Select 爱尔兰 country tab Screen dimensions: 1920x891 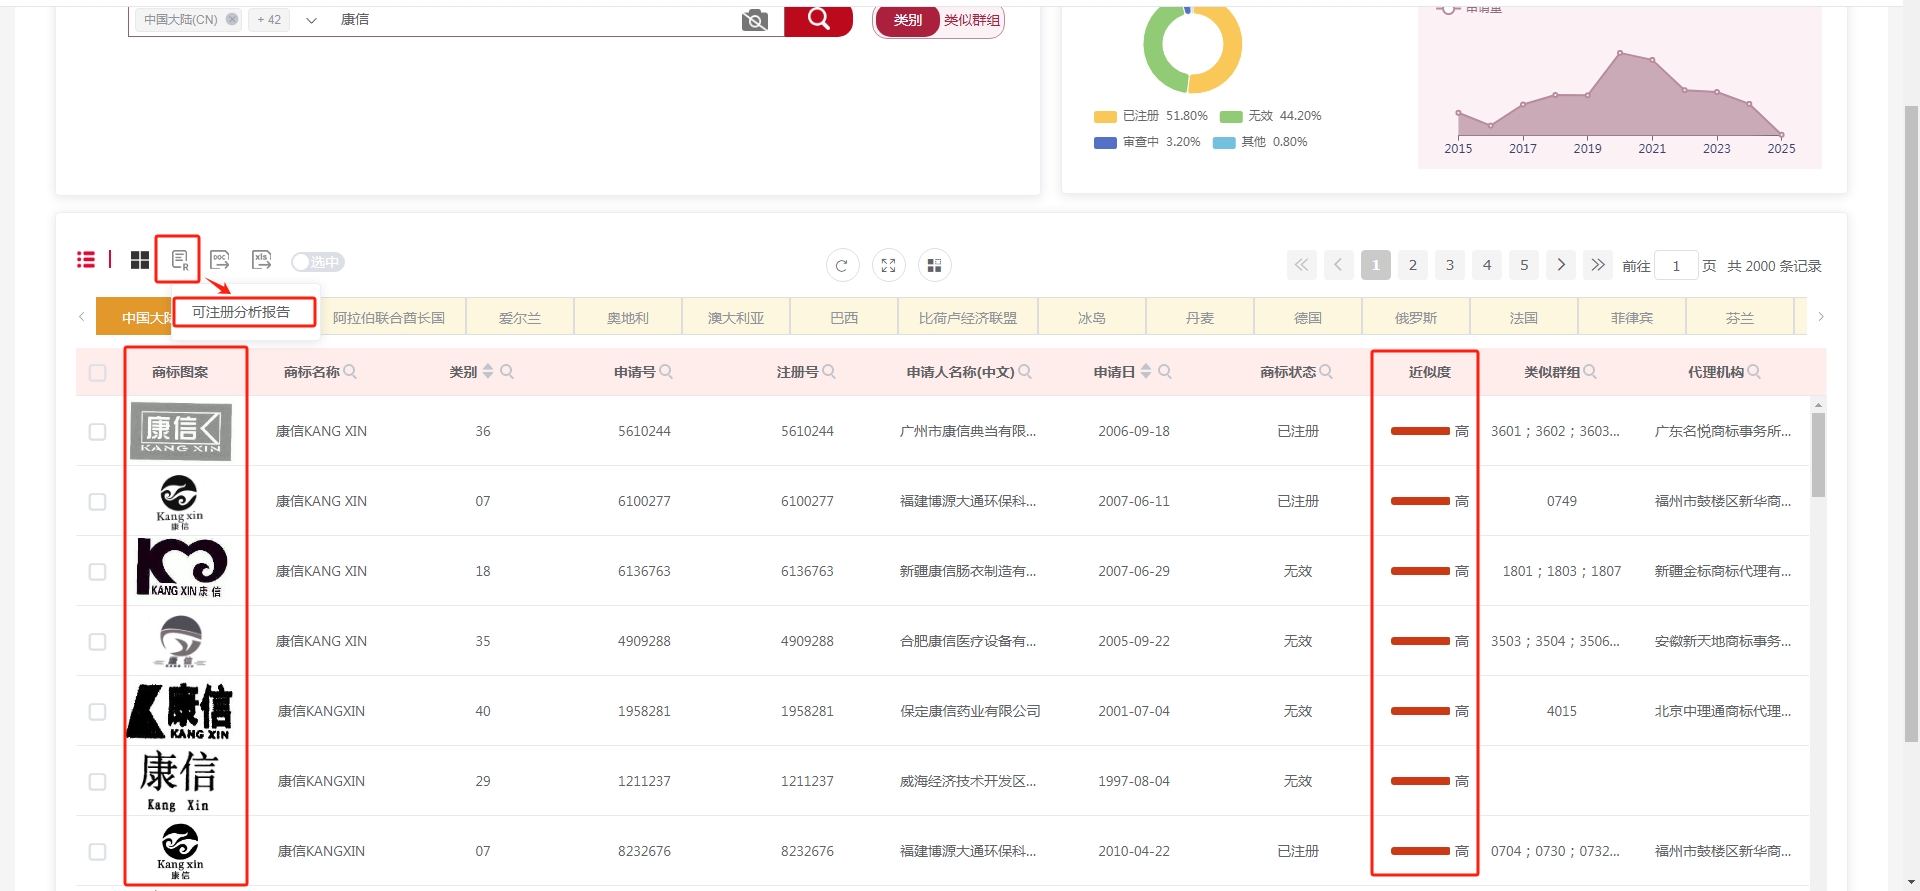point(520,317)
